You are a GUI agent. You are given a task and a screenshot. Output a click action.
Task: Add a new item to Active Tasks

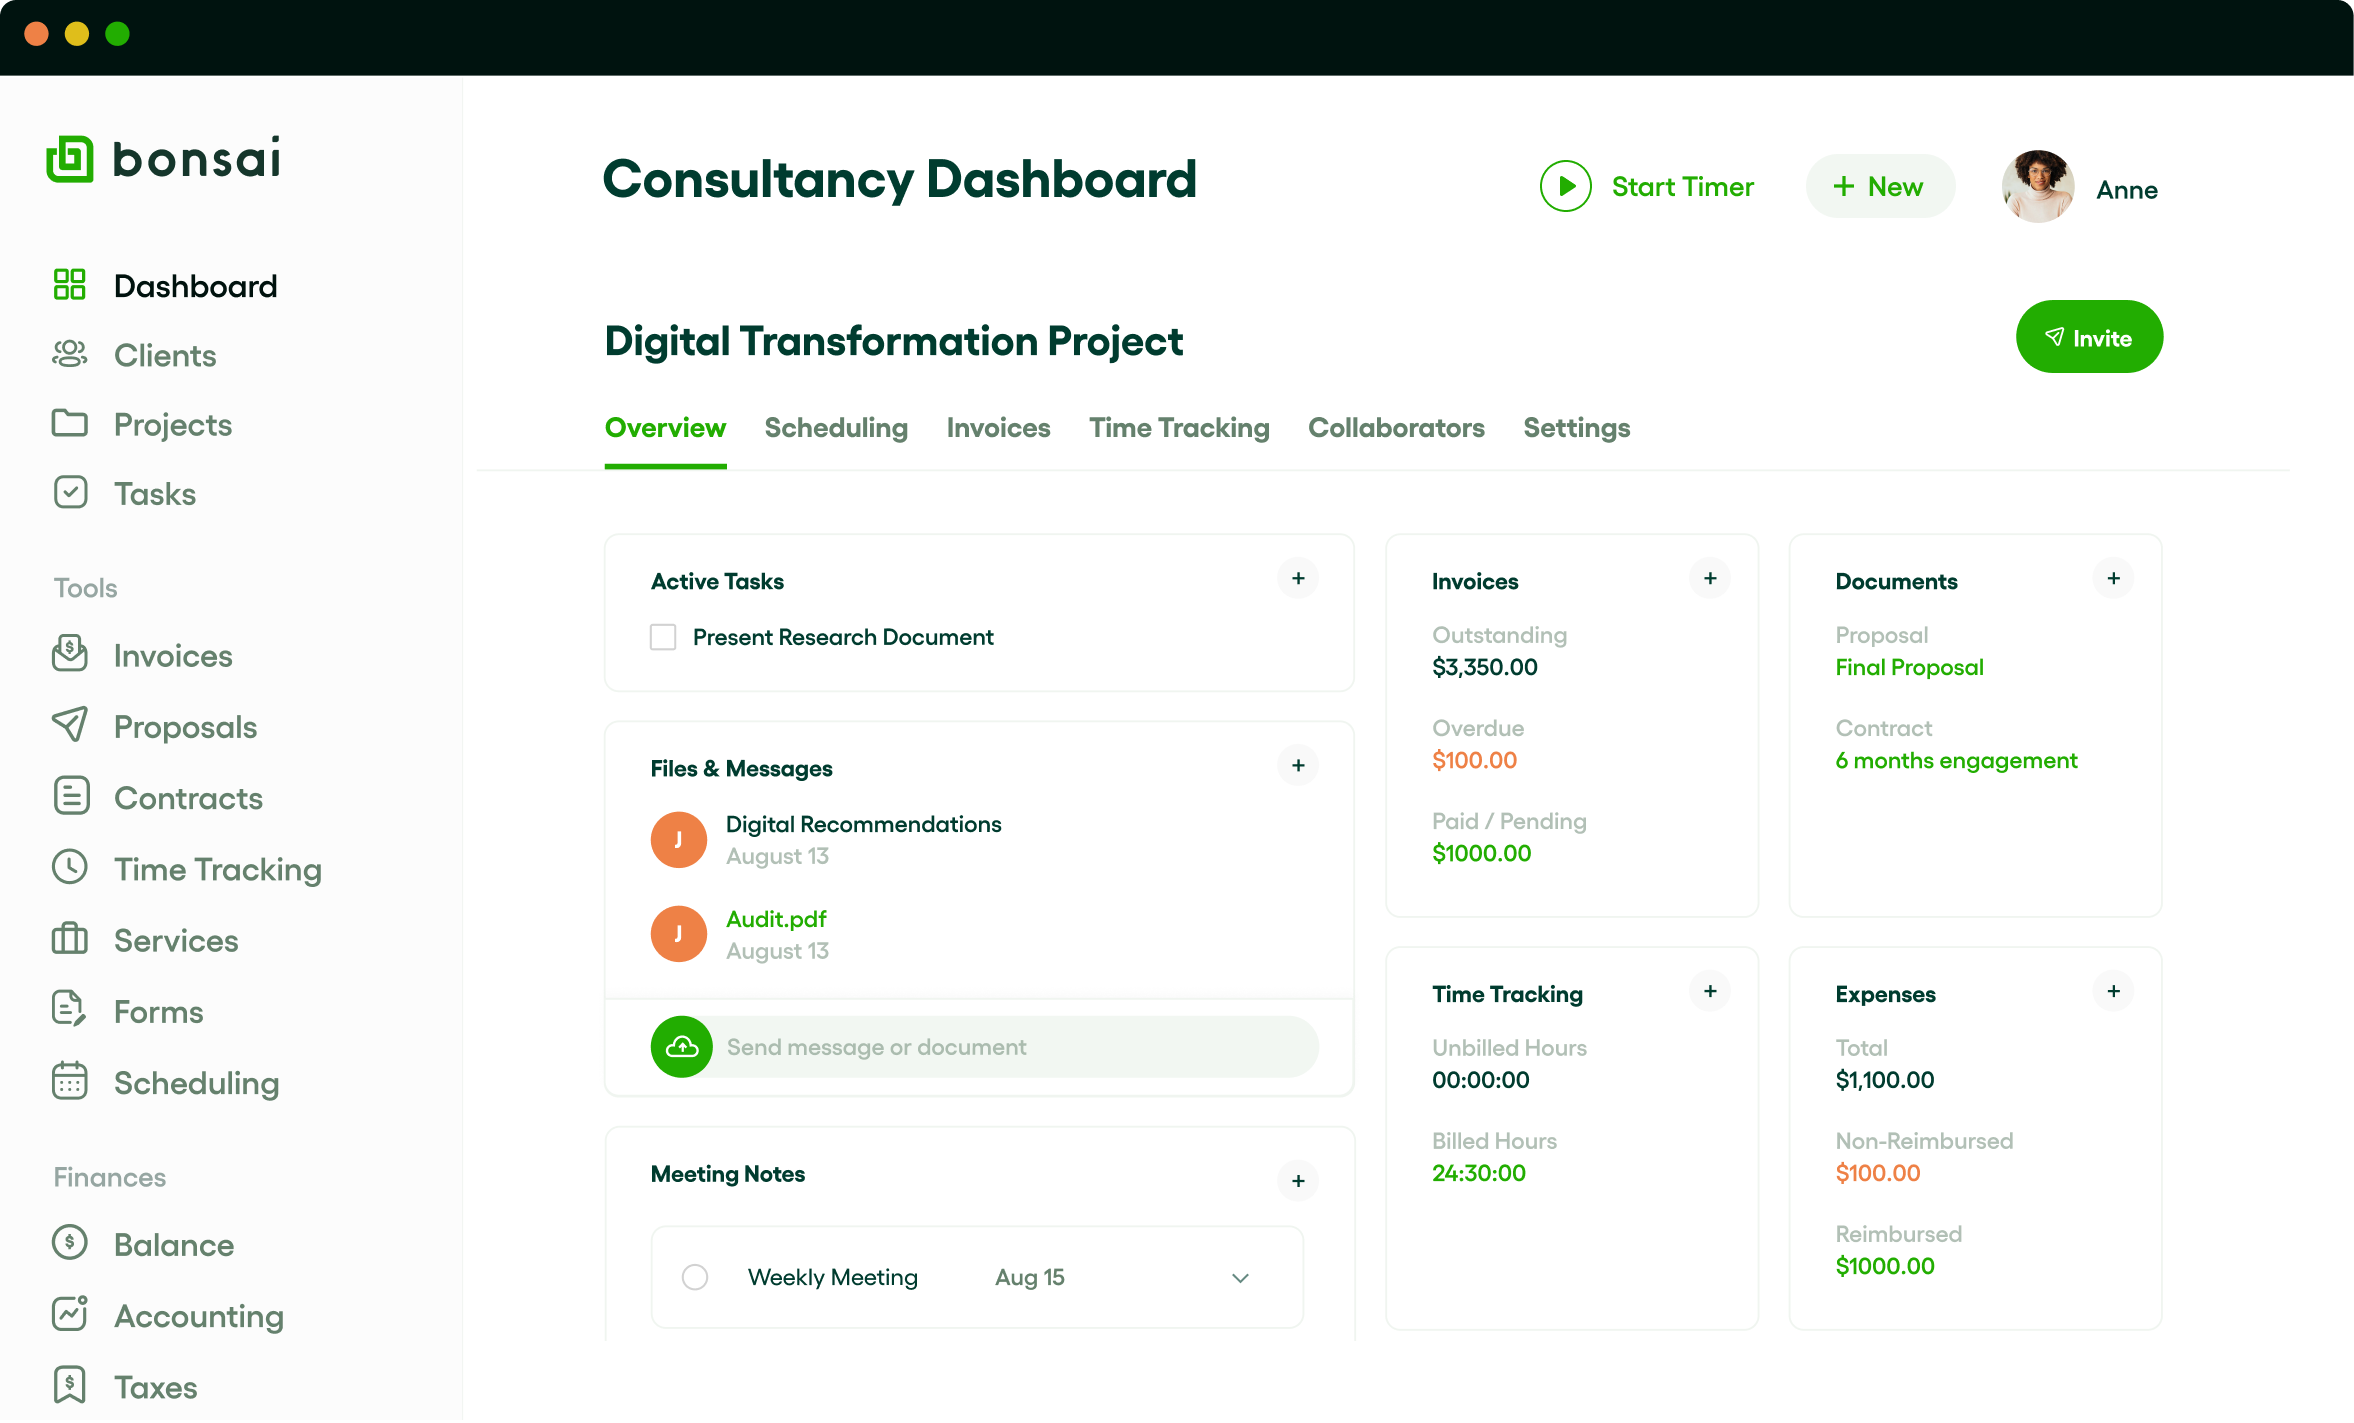(1297, 578)
